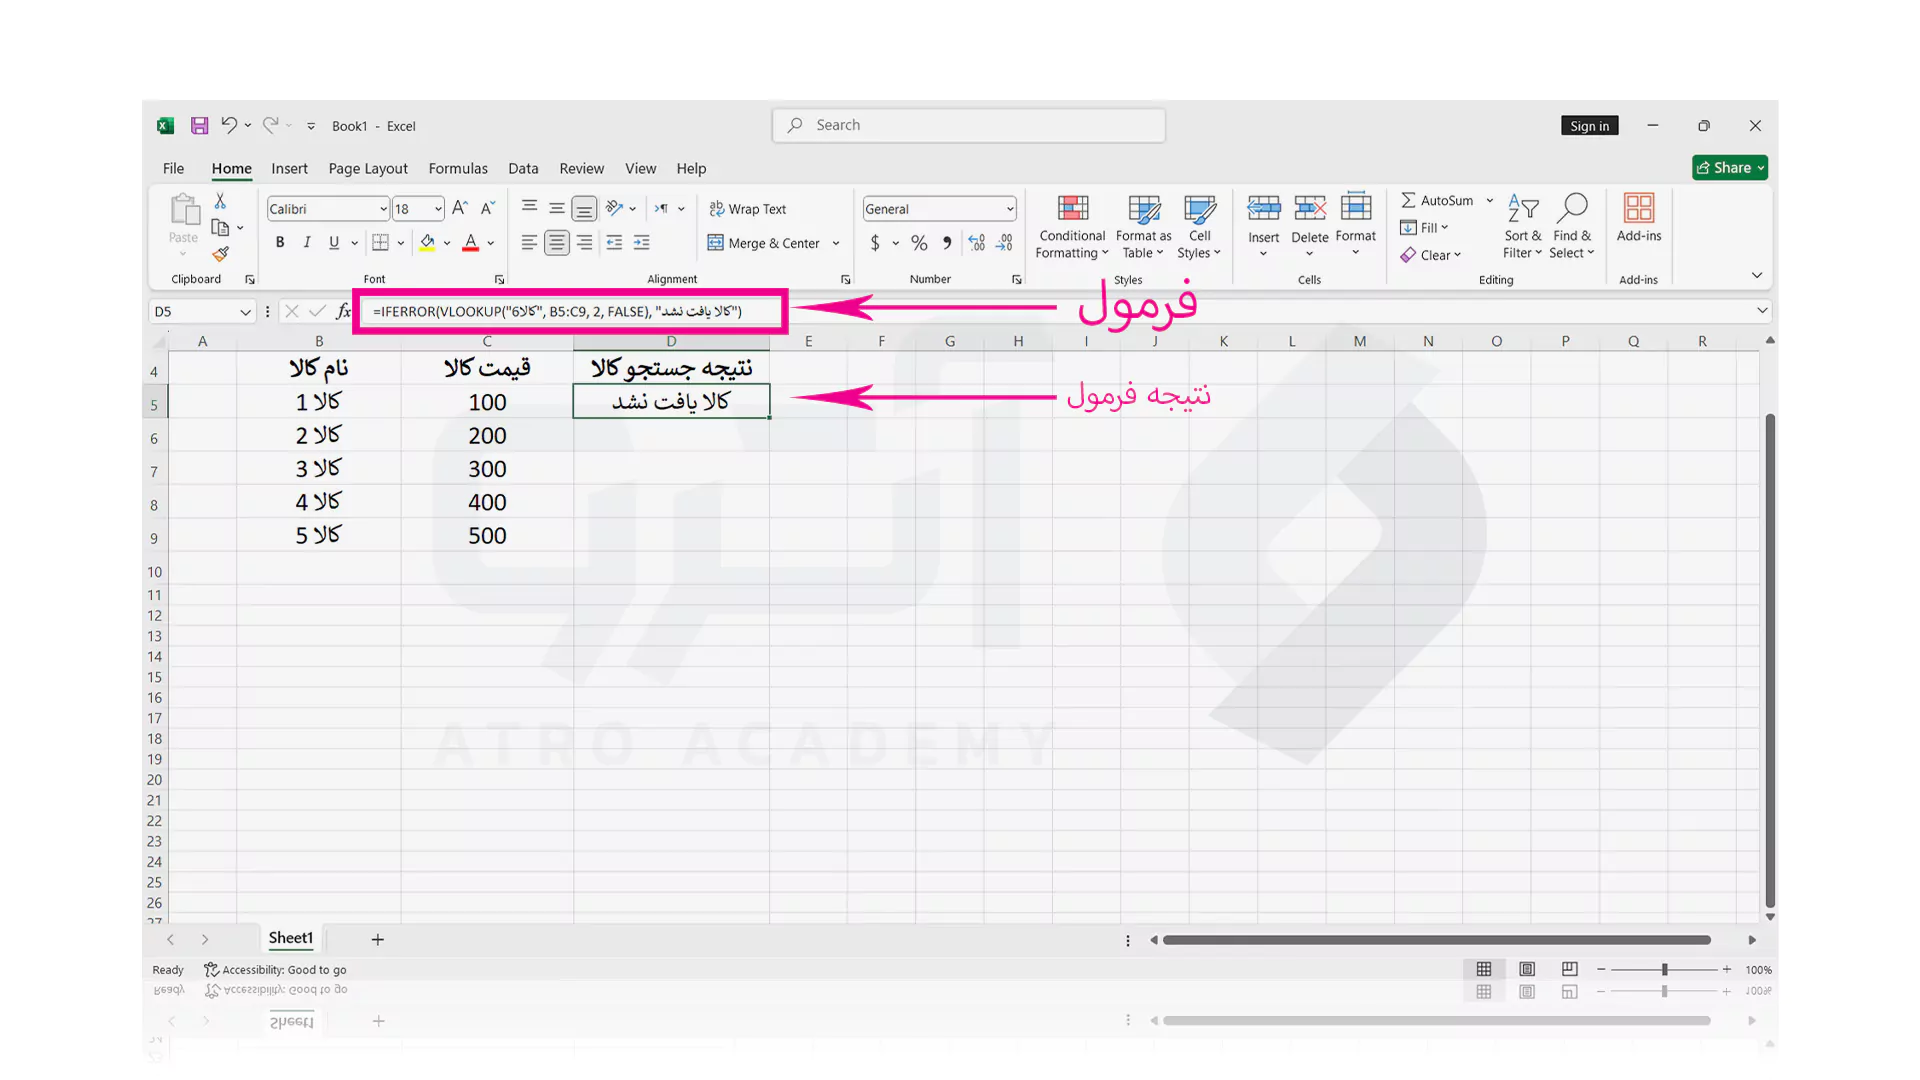Click the Insert Function fx icon
This screenshot has width=1920, height=1080.
click(x=344, y=311)
